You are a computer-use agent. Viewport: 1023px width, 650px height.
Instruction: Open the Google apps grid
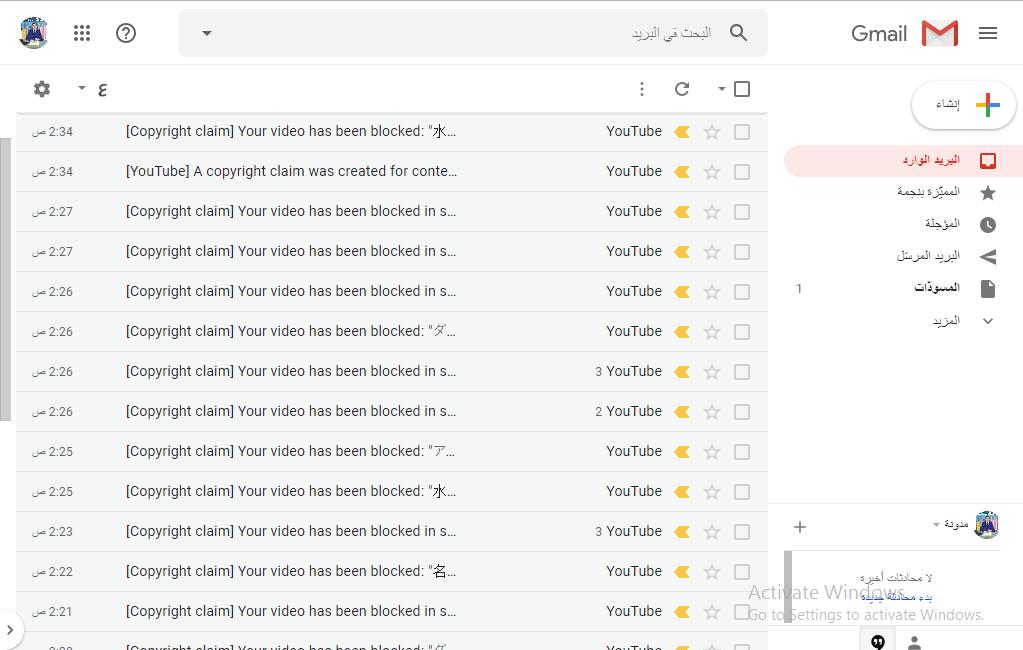pos(82,33)
